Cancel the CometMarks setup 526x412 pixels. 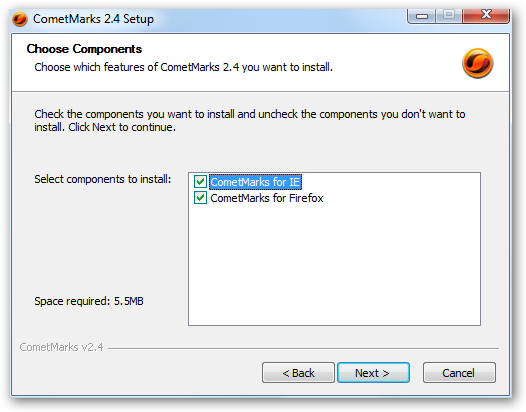(459, 372)
